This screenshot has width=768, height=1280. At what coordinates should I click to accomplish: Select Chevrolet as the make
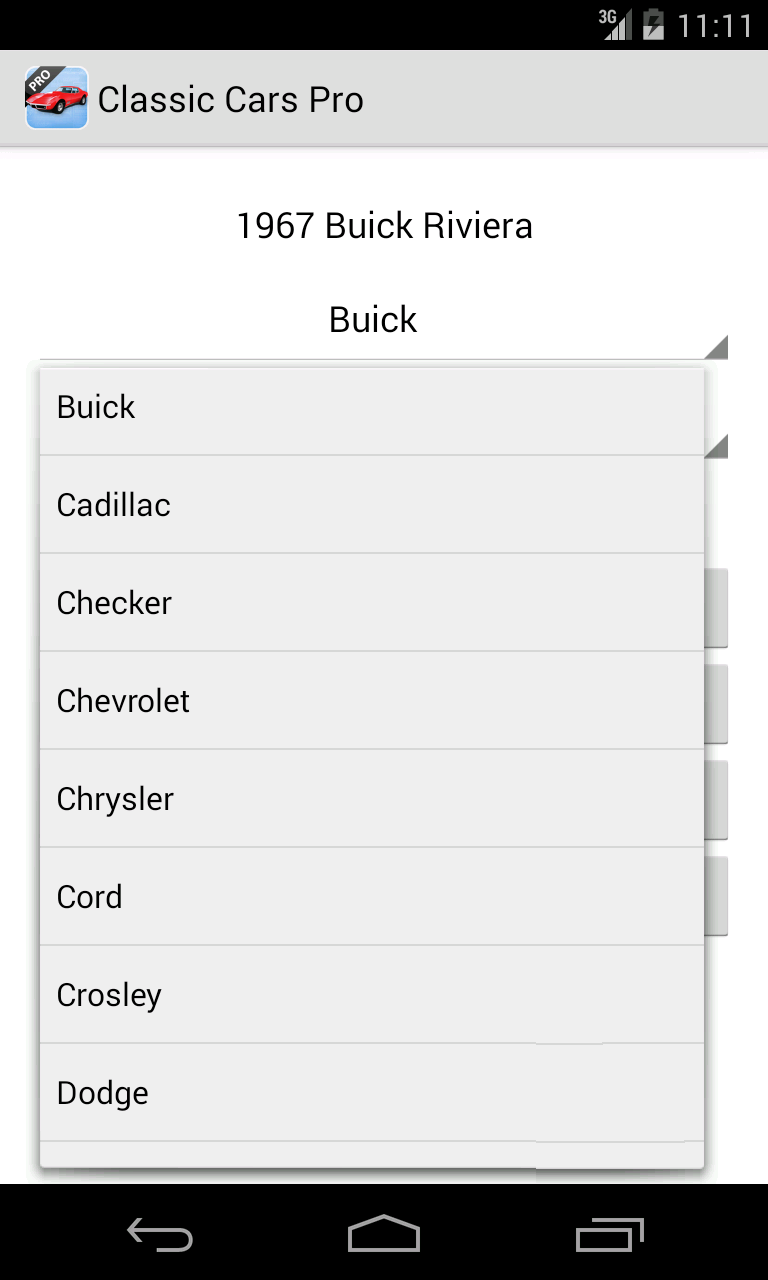pos(372,701)
